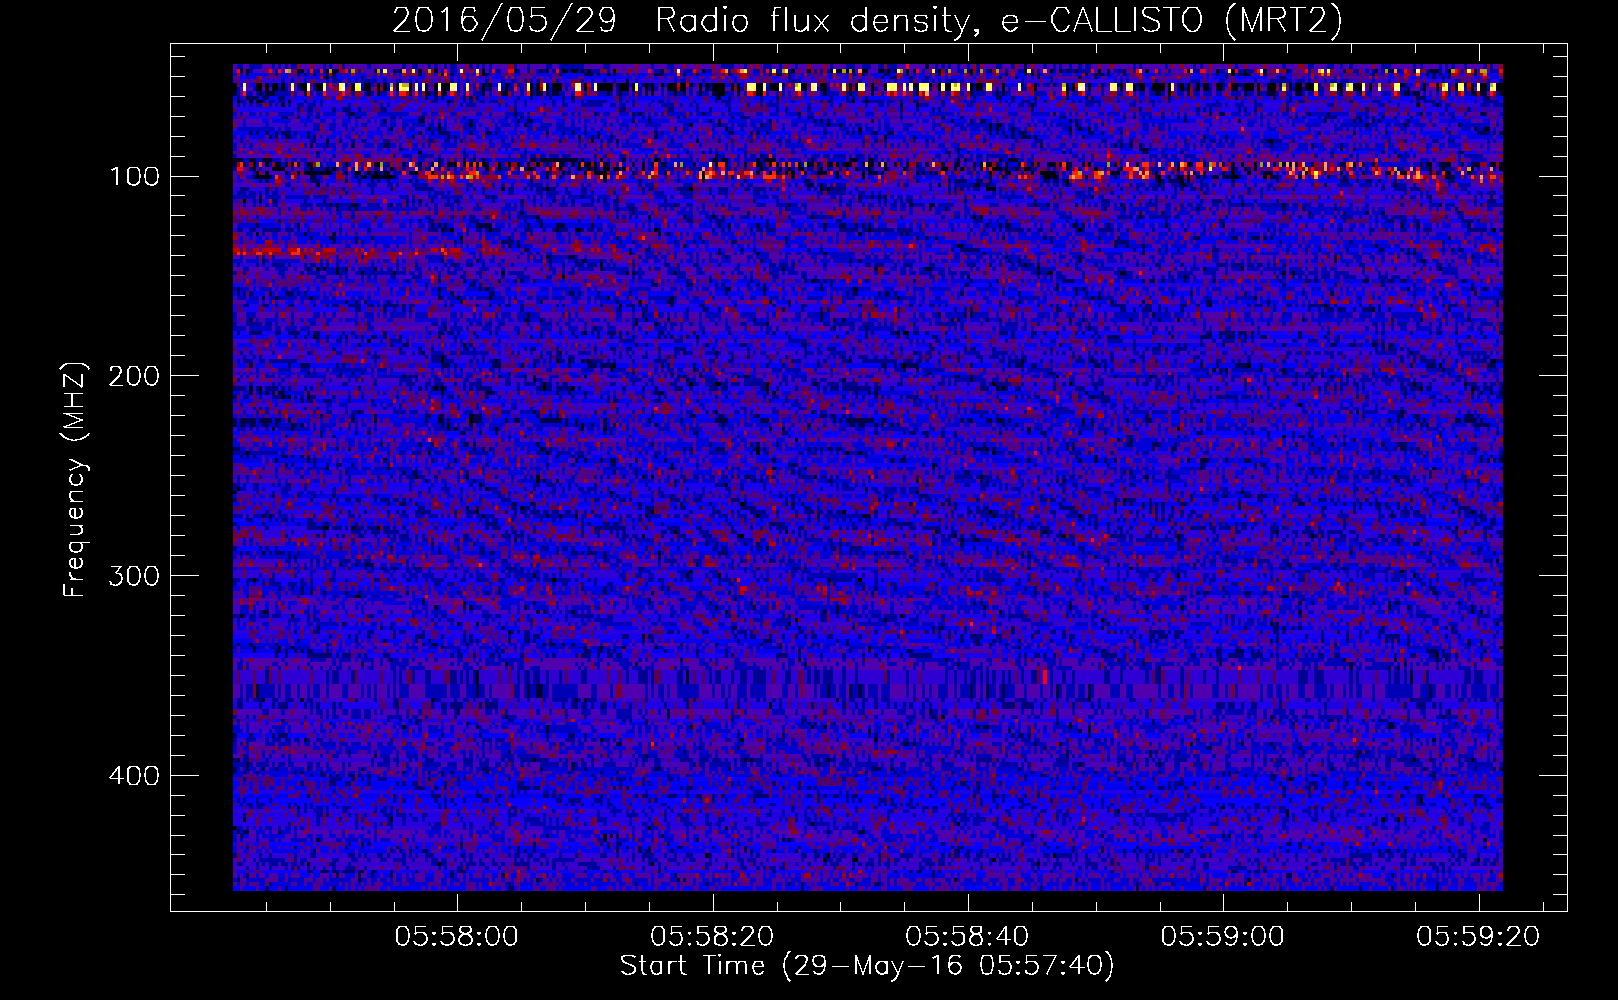Click the 300 frequency tick label
Viewport: 1618px width, 1000px height.
click(x=134, y=576)
